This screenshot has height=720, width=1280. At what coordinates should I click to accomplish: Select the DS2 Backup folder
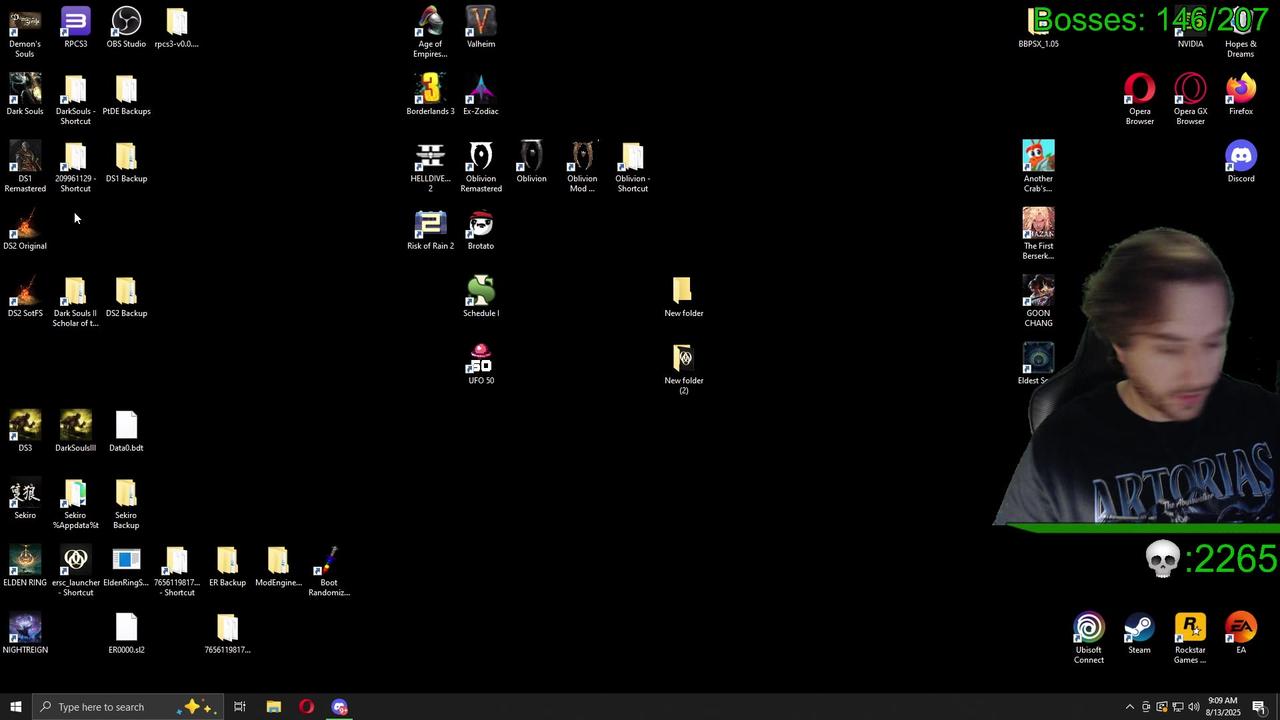click(x=126, y=297)
